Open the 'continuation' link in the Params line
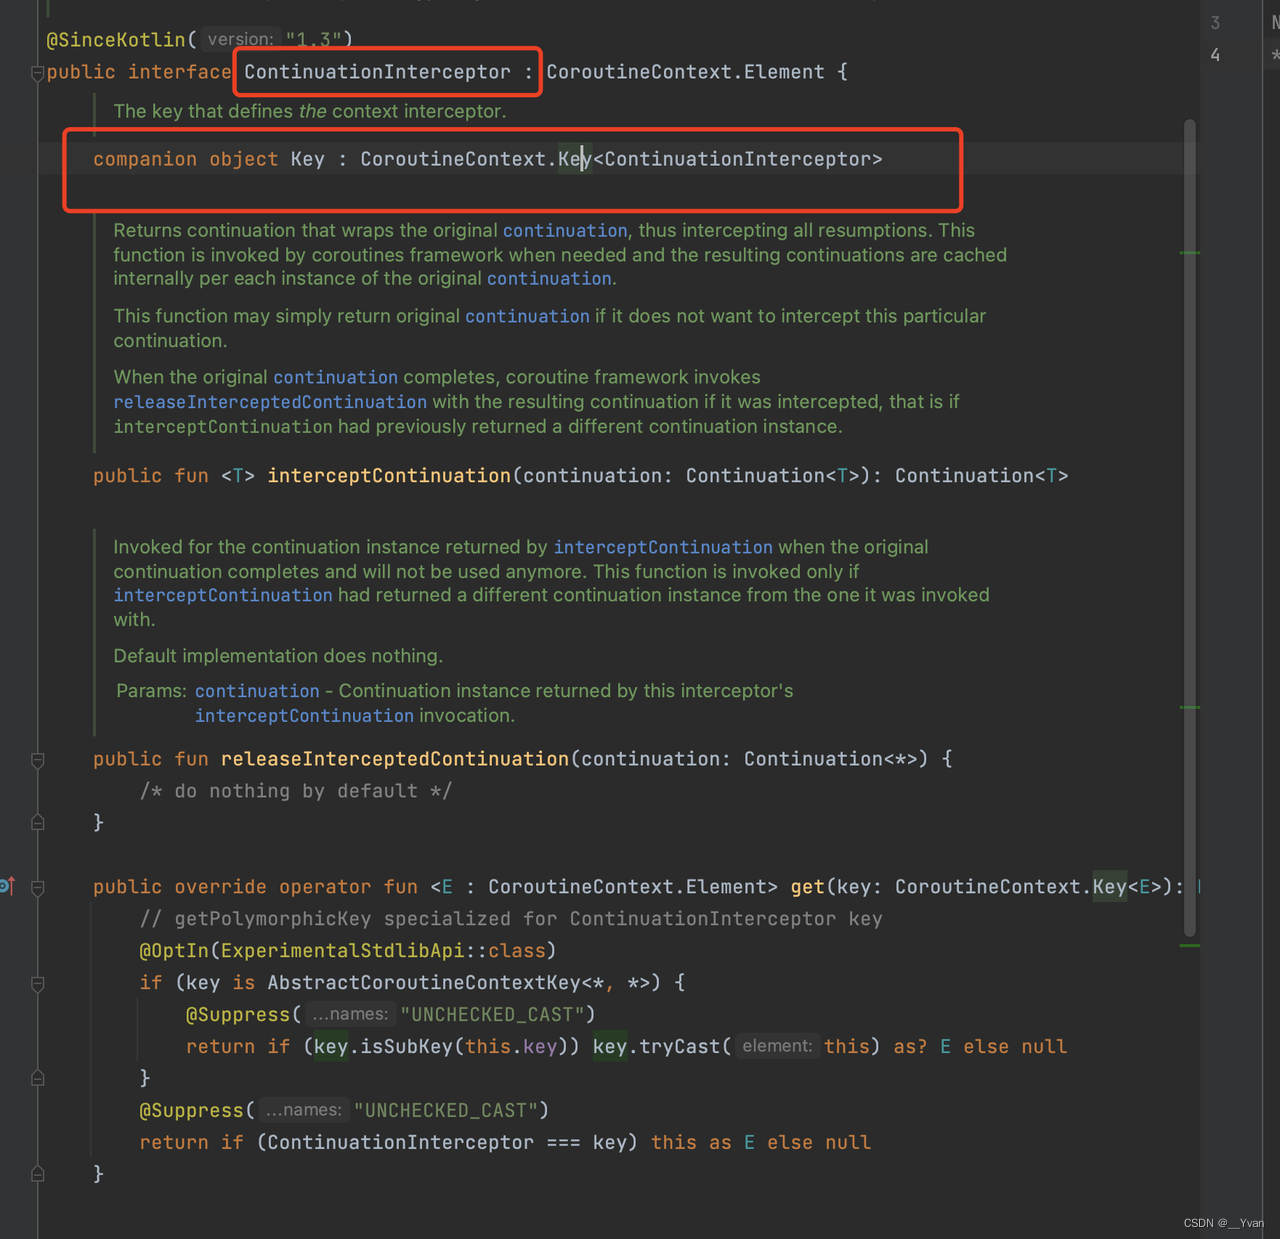Viewport: 1280px width, 1239px height. click(257, 691)
